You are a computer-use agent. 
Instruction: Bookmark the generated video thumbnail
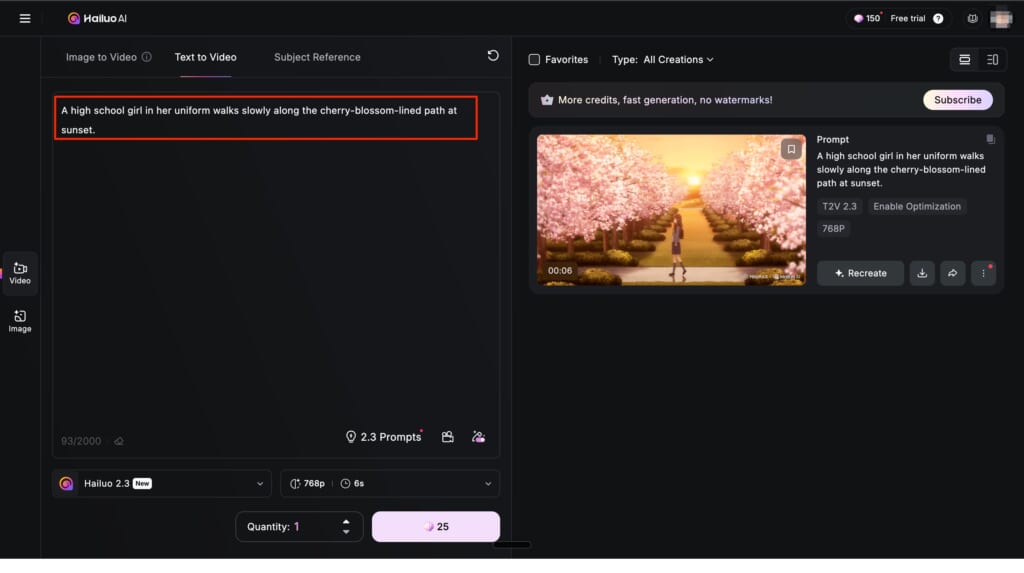click(791, 149)
